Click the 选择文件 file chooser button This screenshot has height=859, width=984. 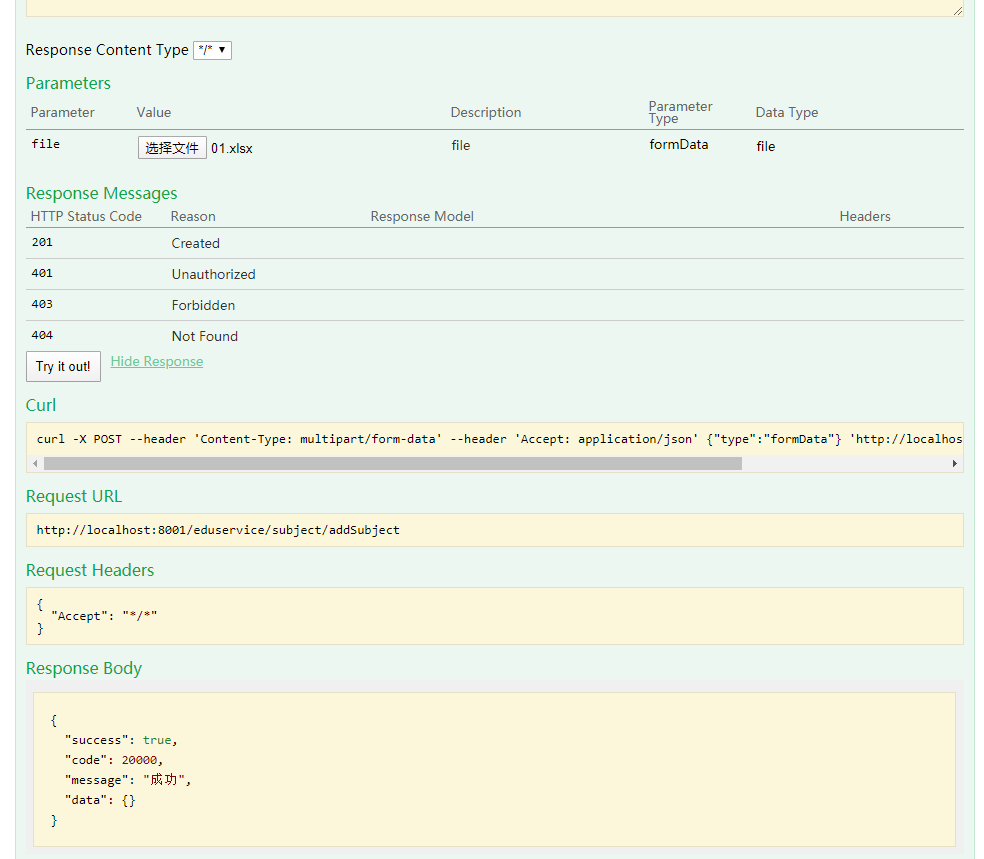172,148
